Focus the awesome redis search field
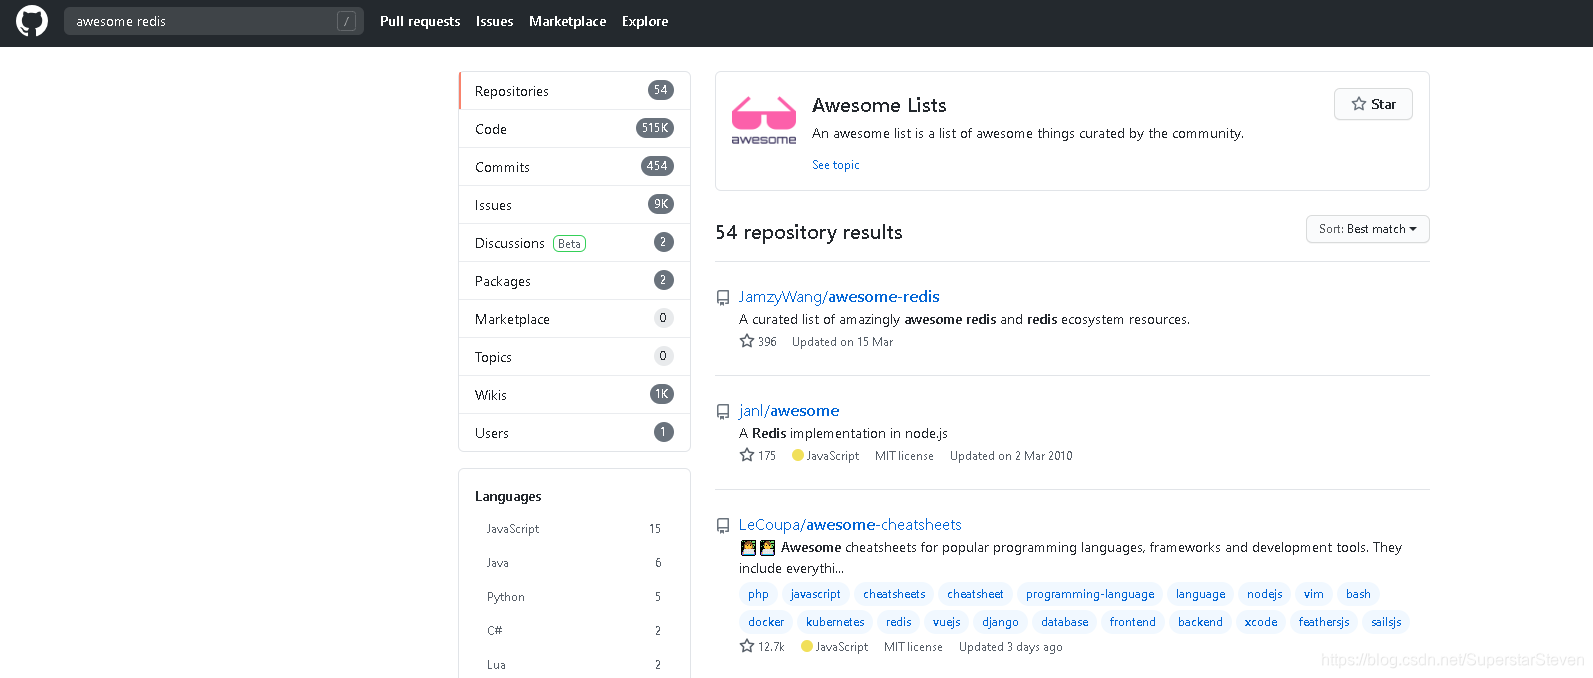 click(214, 21)
